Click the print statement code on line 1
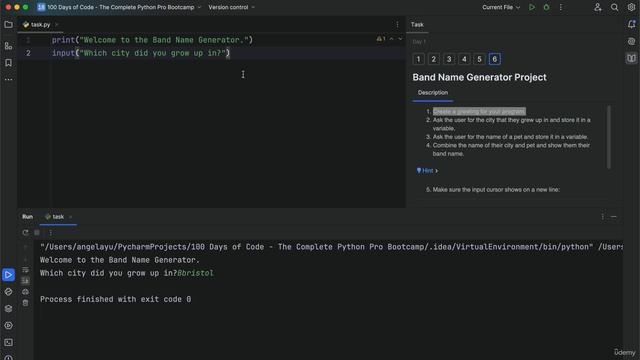The image size is (640, 360). pos(152,40)
